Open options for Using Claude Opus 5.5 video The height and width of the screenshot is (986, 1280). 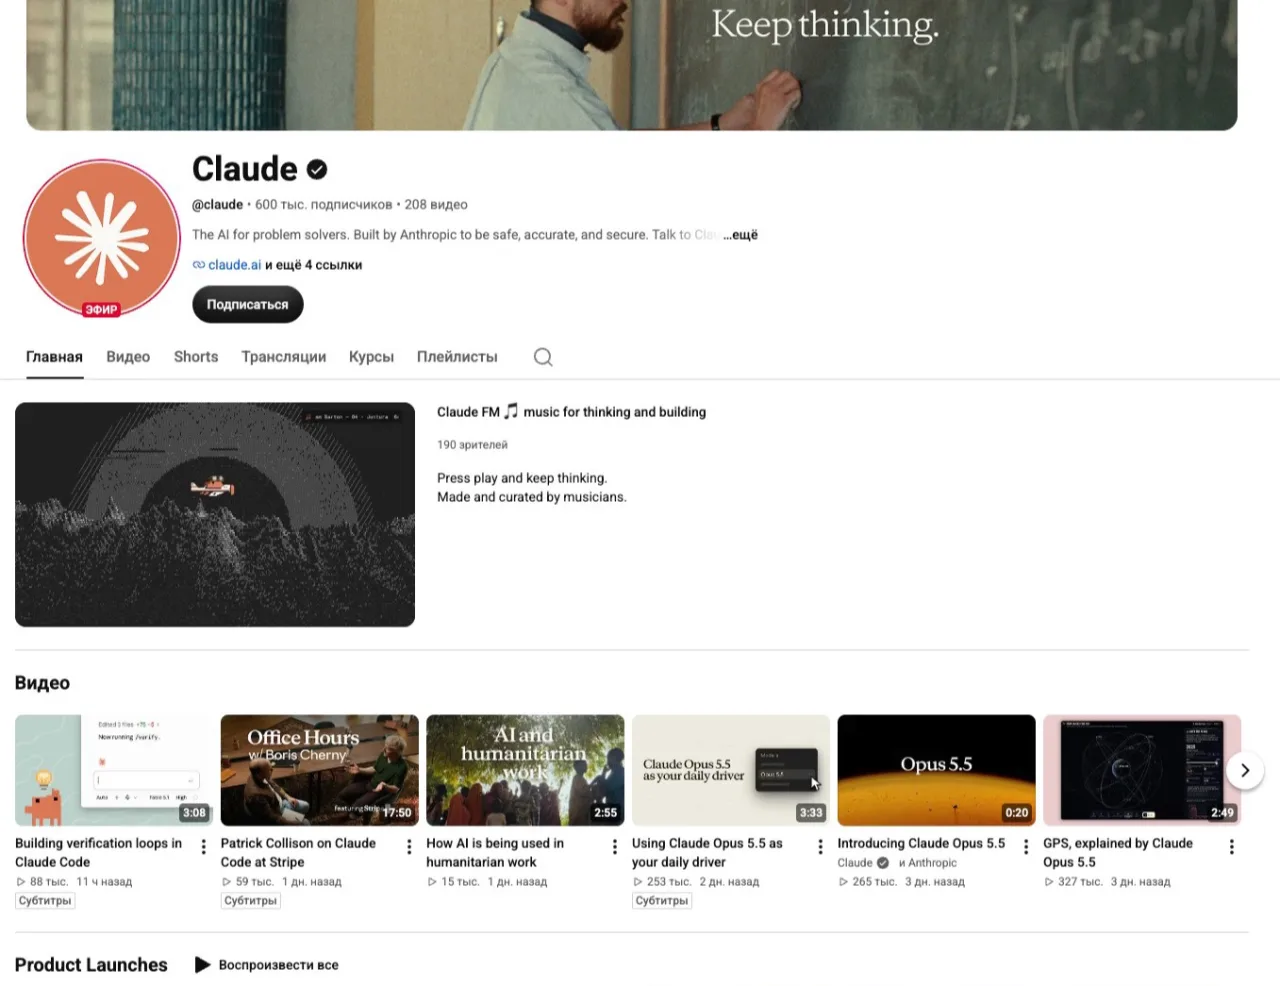820,847
